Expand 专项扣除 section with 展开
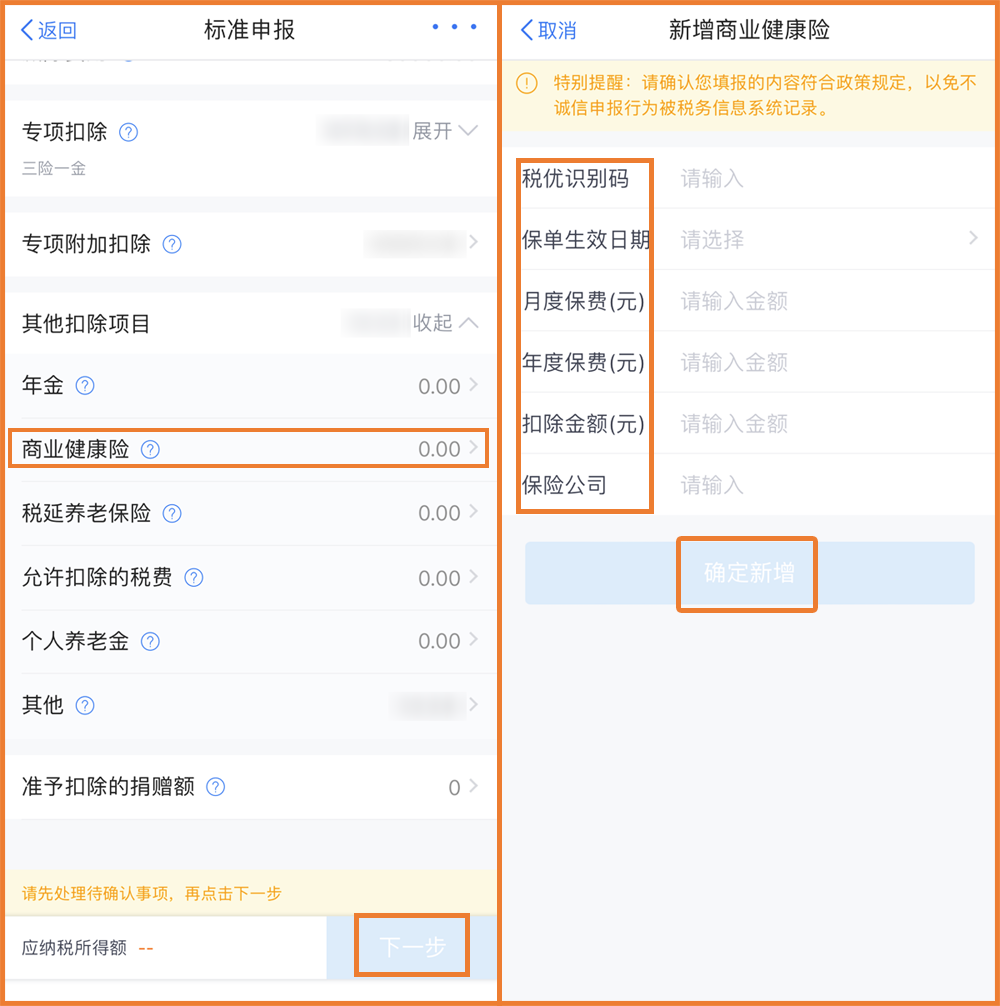 point(445,131)
